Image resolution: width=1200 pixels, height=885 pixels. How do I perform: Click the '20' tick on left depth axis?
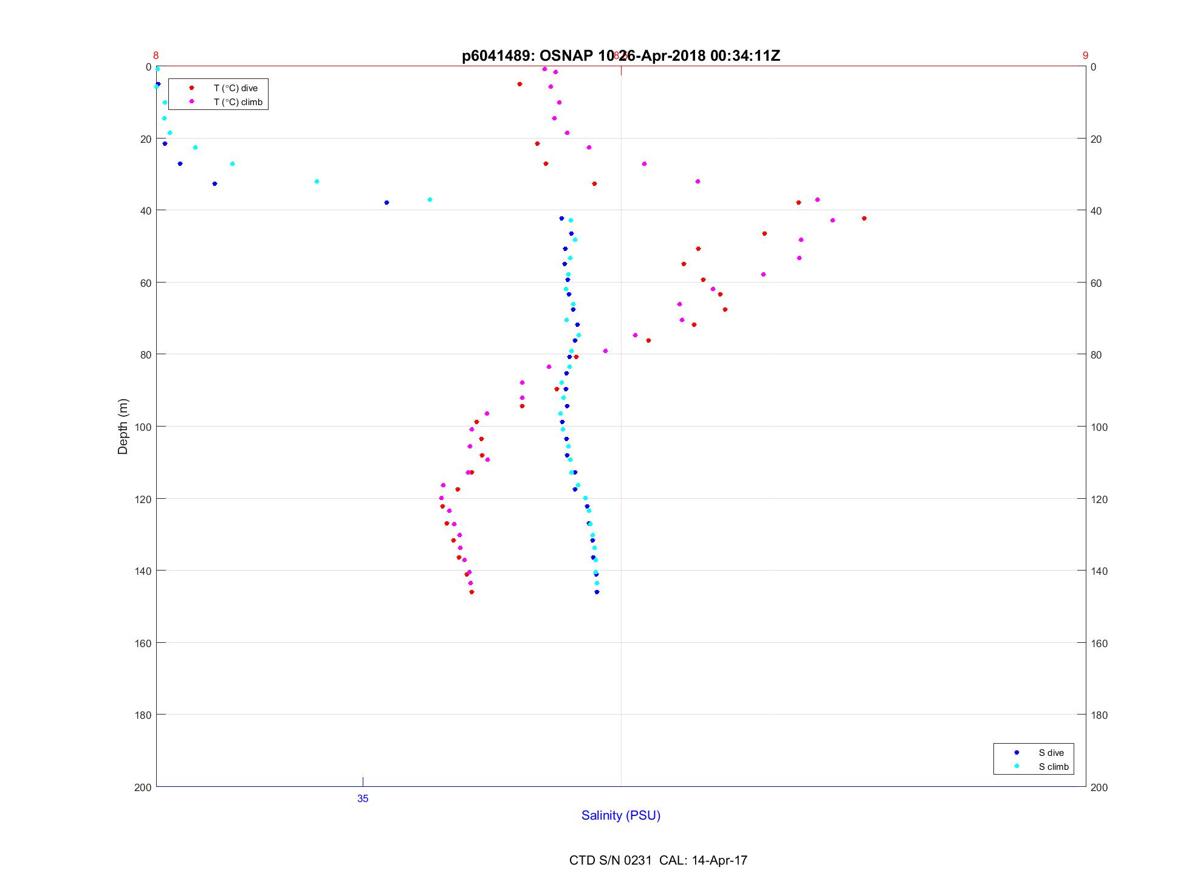pos(145,139)
